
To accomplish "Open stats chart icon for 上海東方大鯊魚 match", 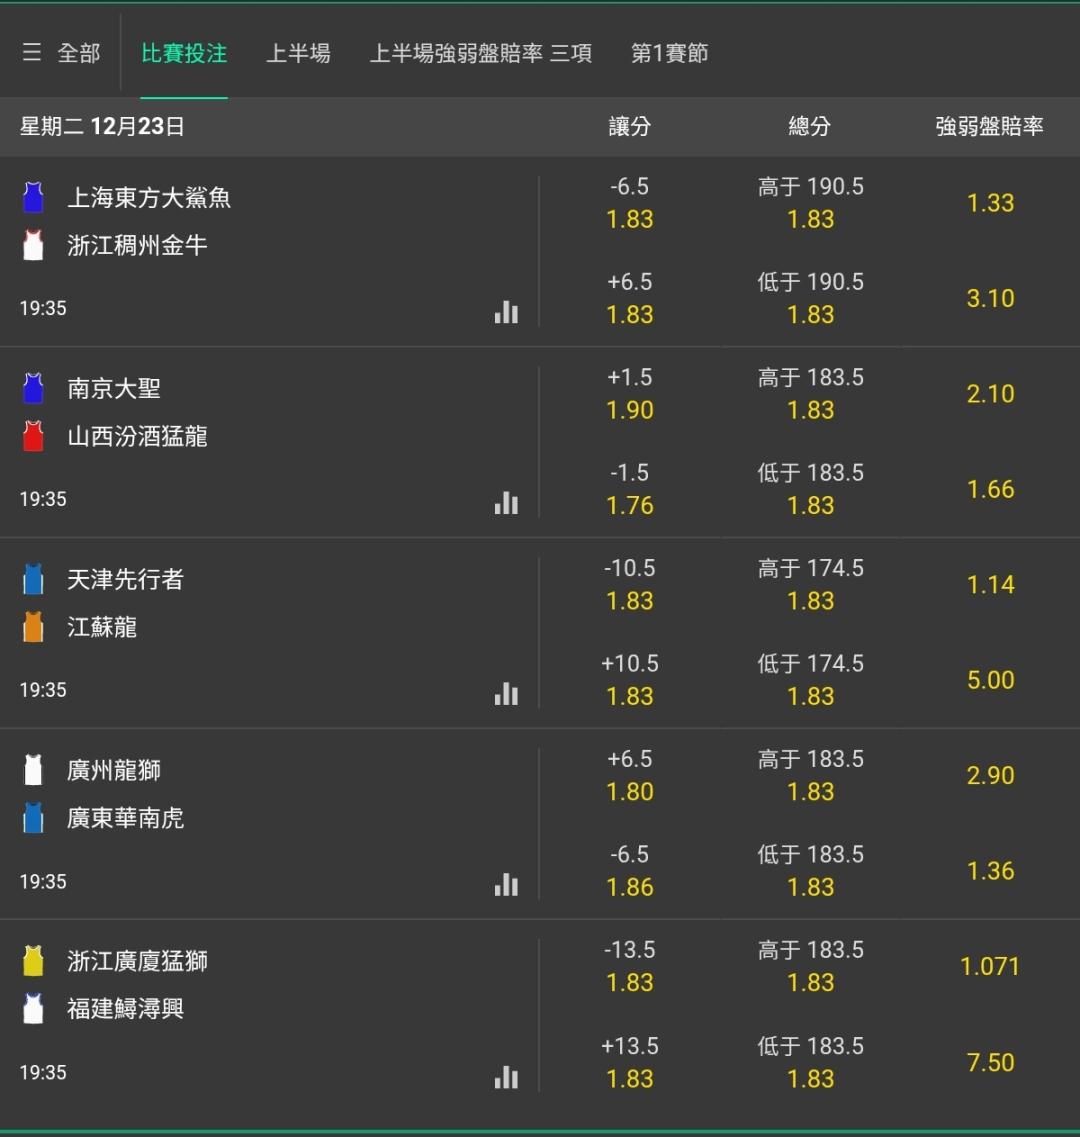I will 506,312.
